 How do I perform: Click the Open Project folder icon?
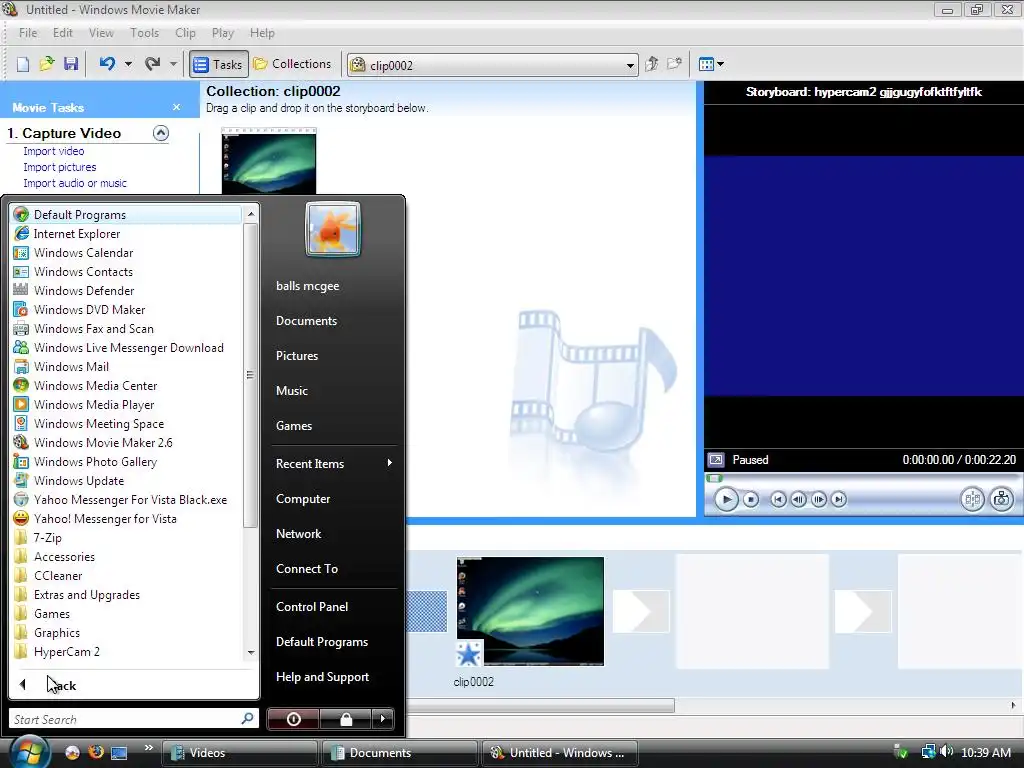point(46,64)
